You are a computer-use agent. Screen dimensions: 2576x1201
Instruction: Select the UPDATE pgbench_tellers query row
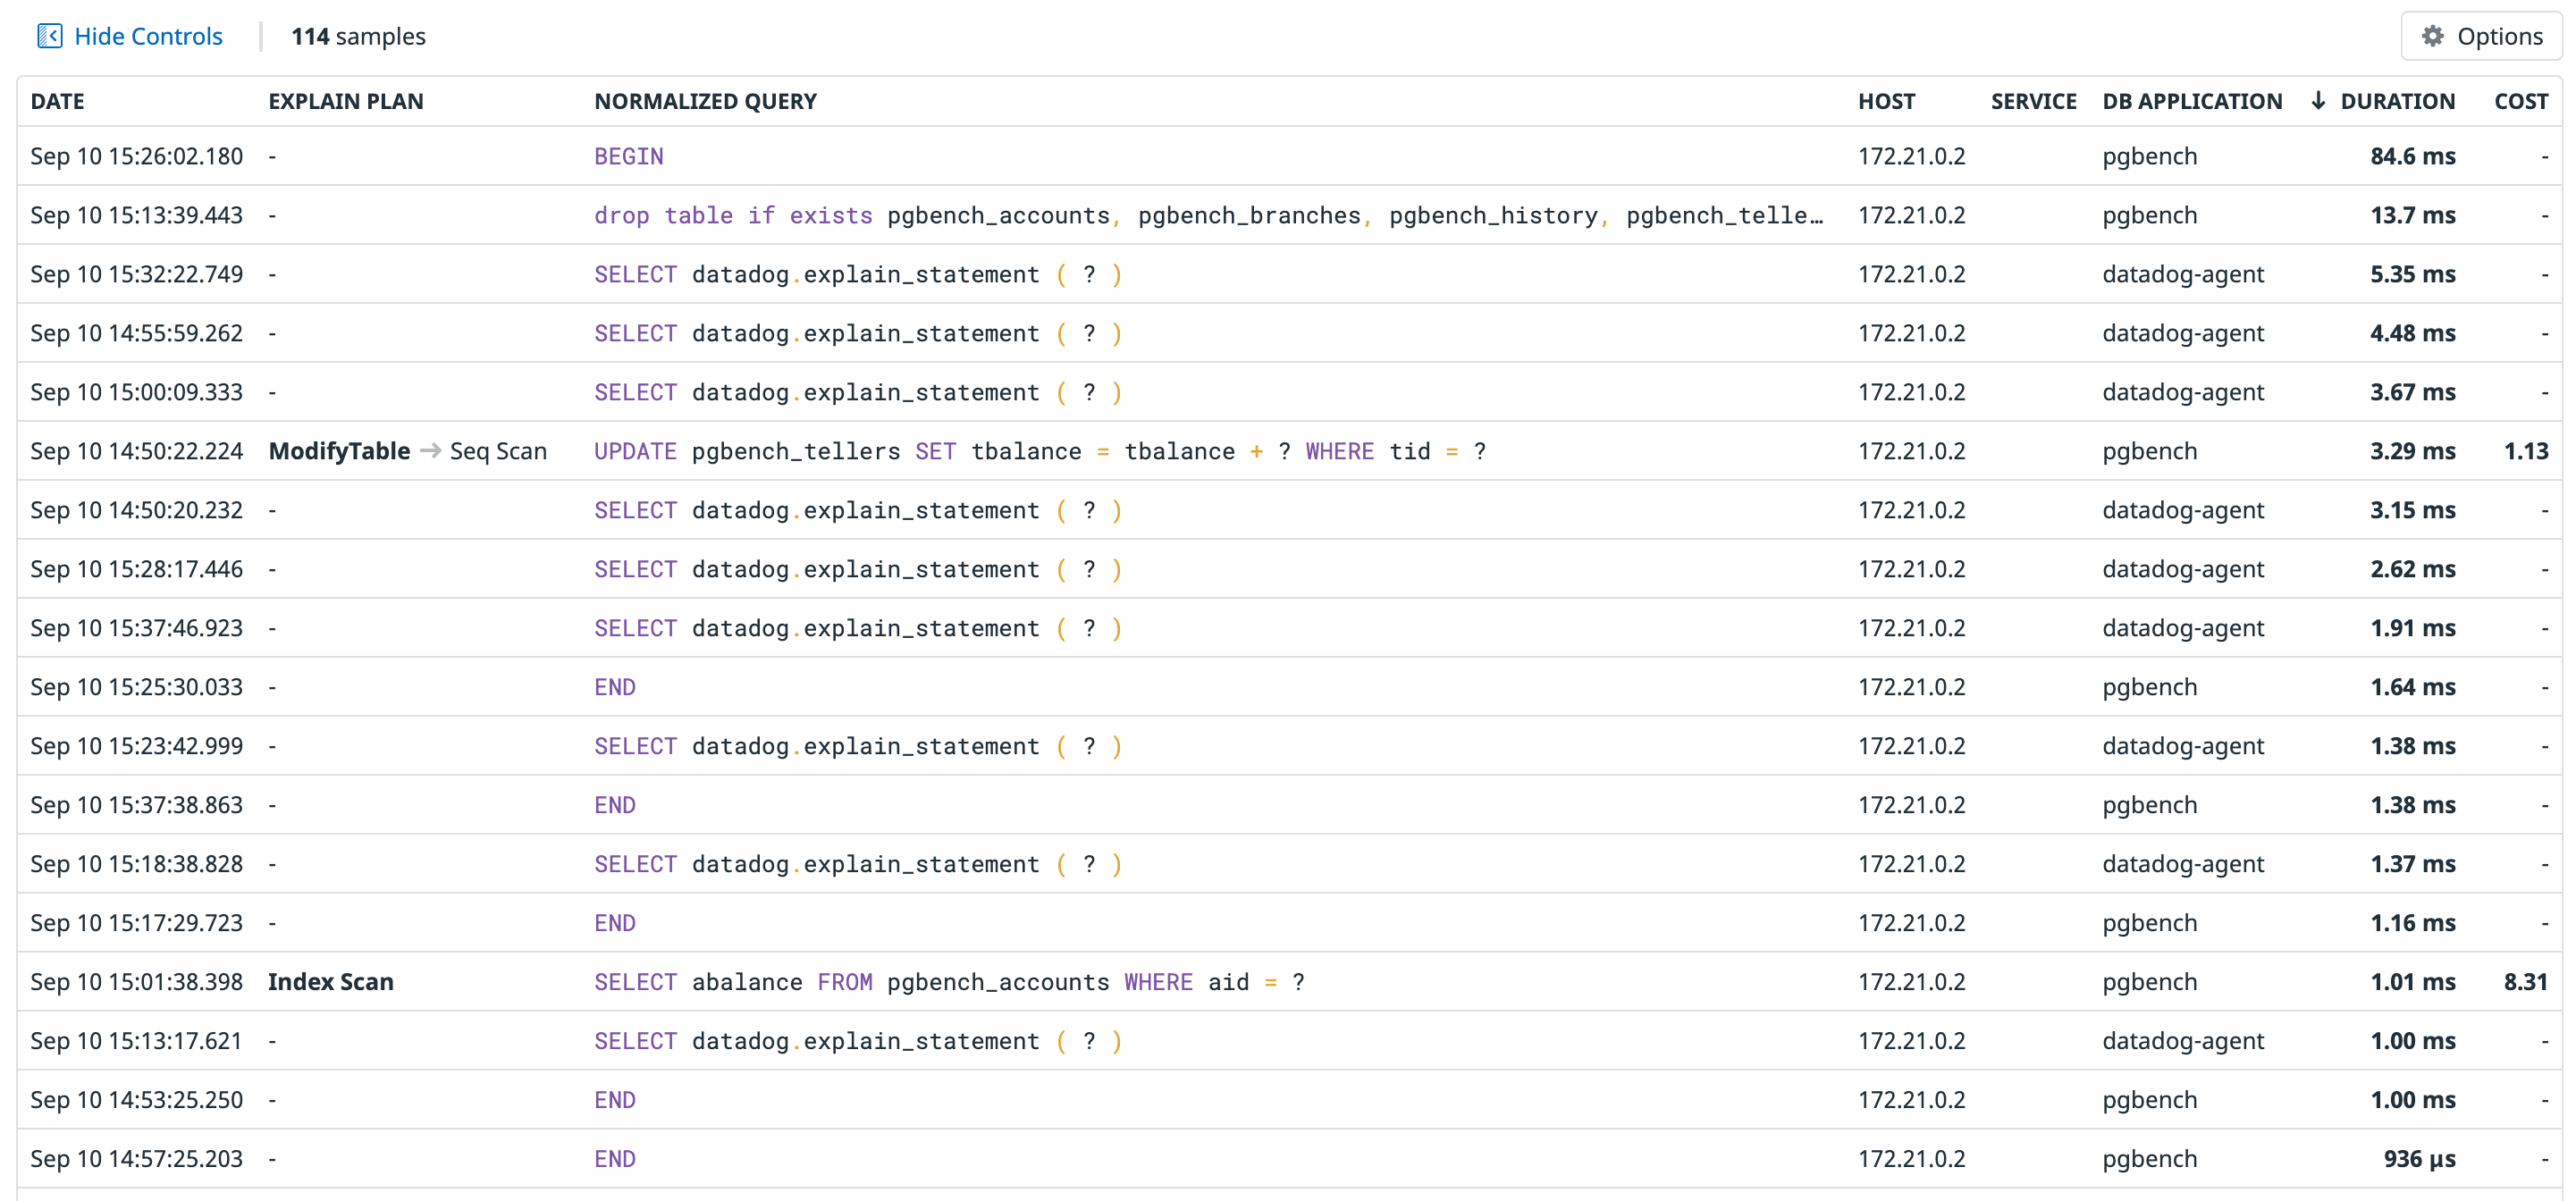(1039, 451)
